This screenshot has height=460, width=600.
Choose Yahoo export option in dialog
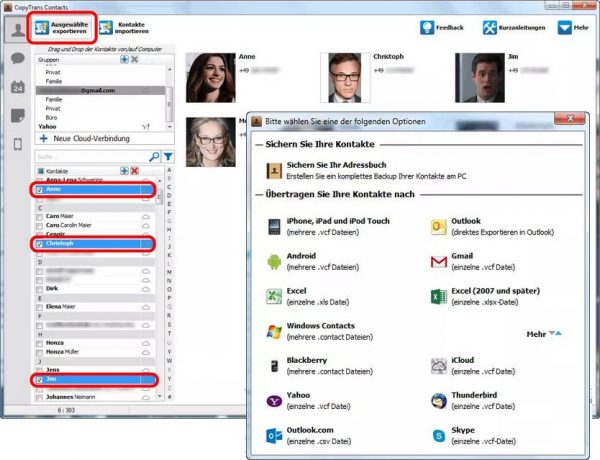[308, 401]
